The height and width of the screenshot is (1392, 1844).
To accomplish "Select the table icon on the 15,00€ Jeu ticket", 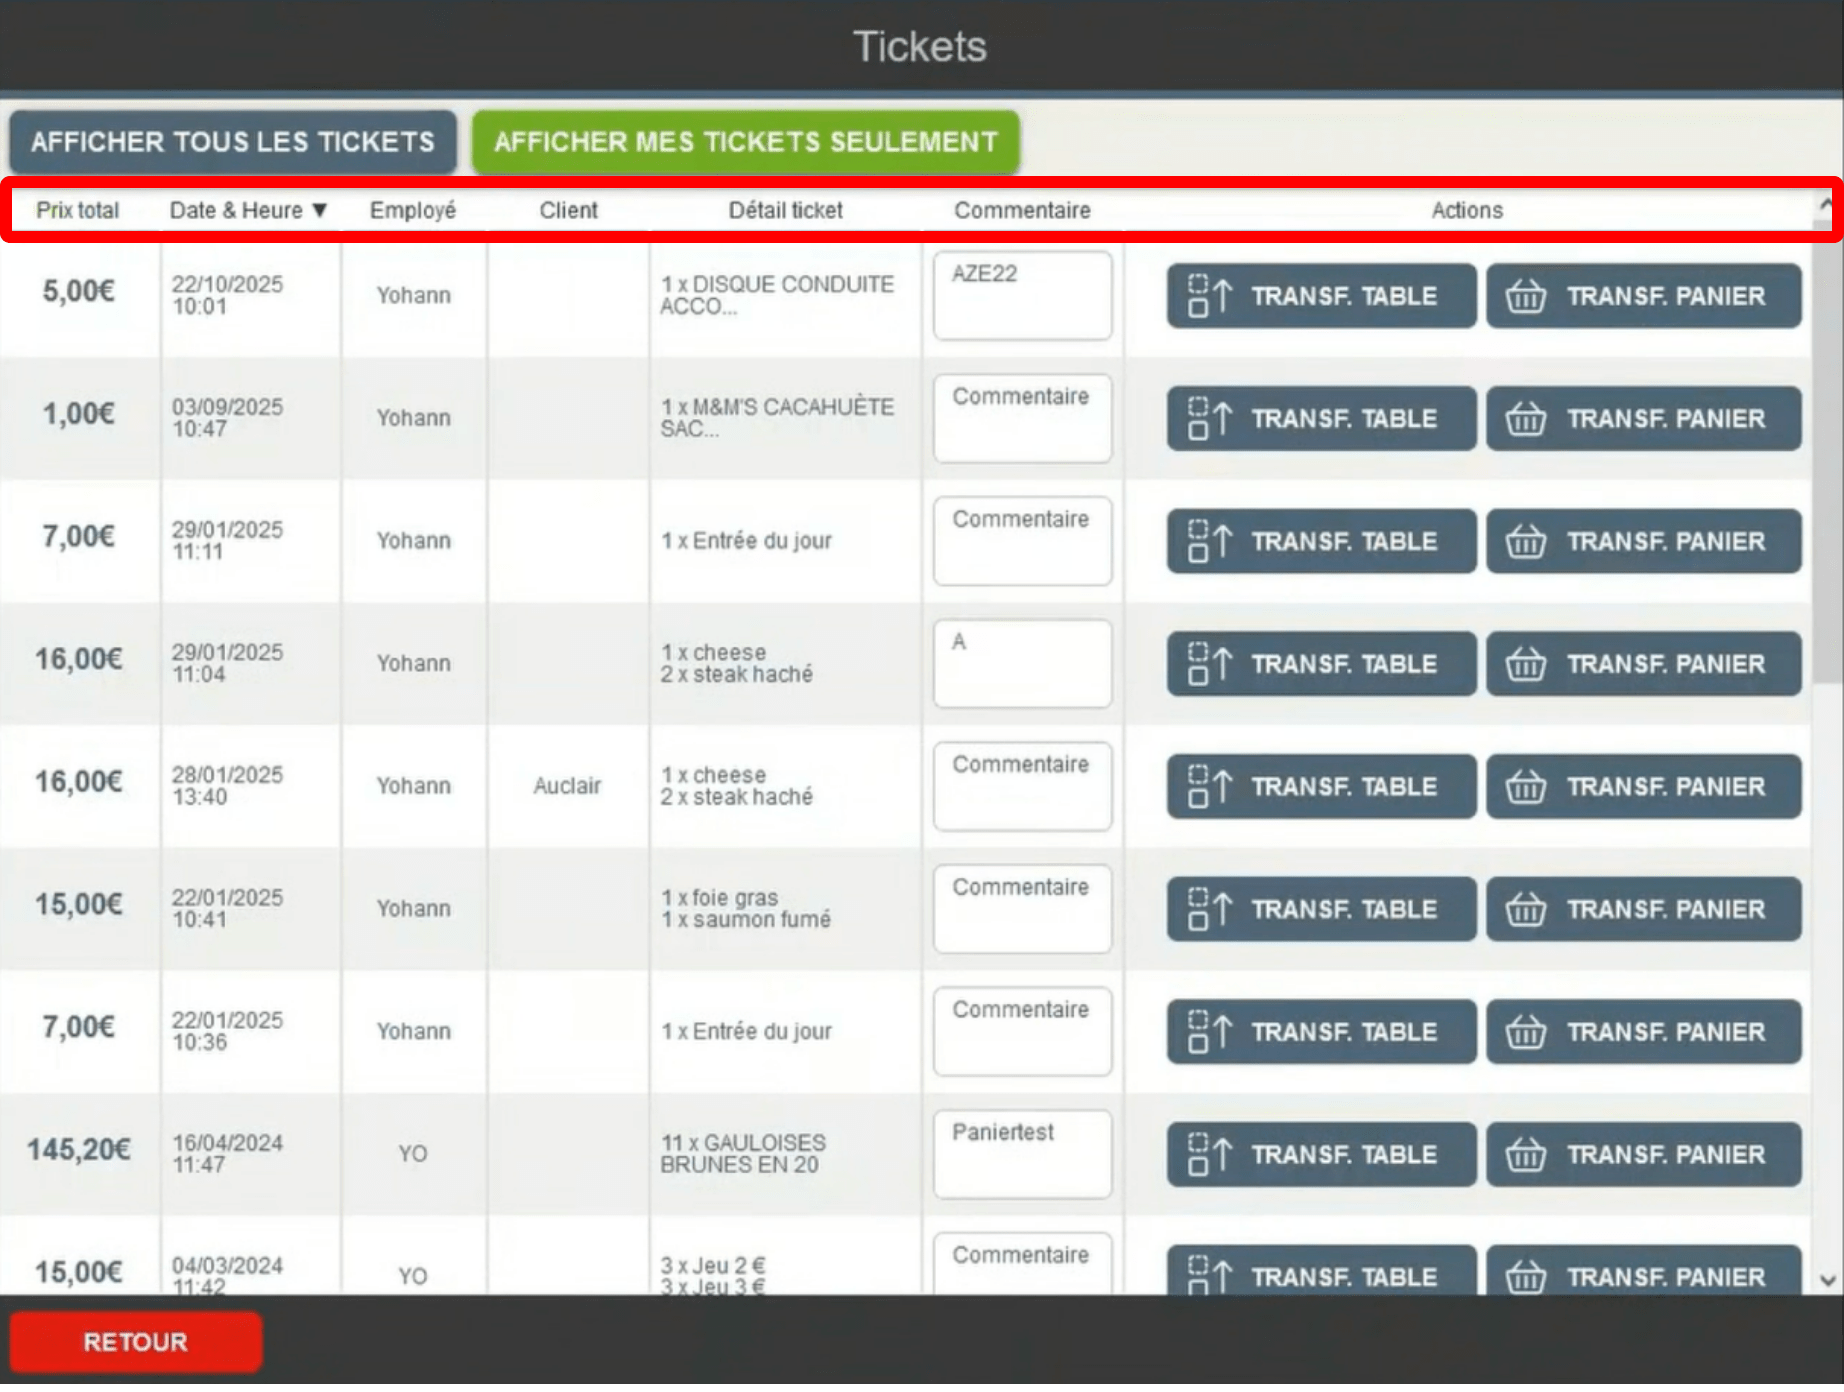I will [1208, 1276].
